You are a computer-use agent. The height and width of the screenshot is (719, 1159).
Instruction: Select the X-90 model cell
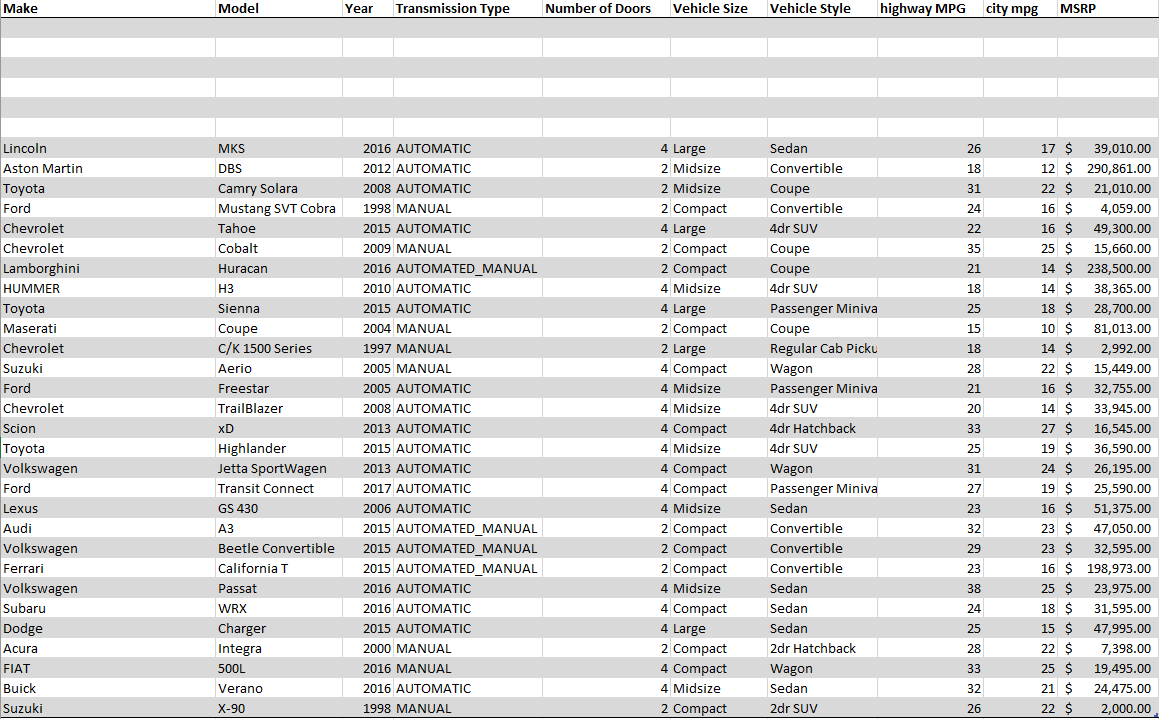pyautogui.click(x=279, y=707)
